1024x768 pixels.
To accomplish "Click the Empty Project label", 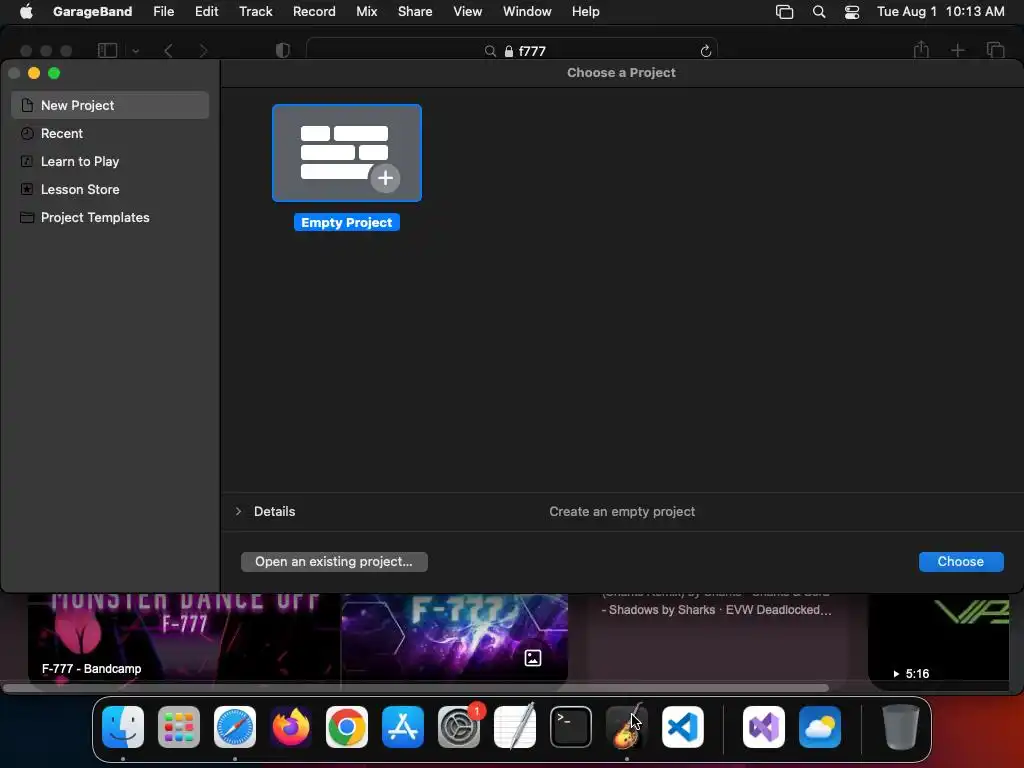I will pyautogui.click(x=347, y=223).
